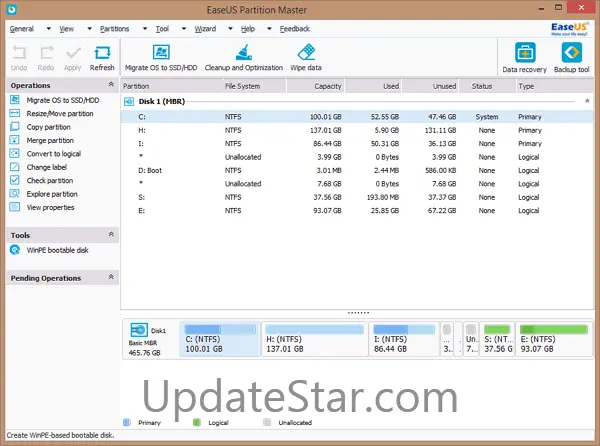The width and height of the screenshot is (600, 446).
Task: Open the Partitions menu
Action: [114, 29]
